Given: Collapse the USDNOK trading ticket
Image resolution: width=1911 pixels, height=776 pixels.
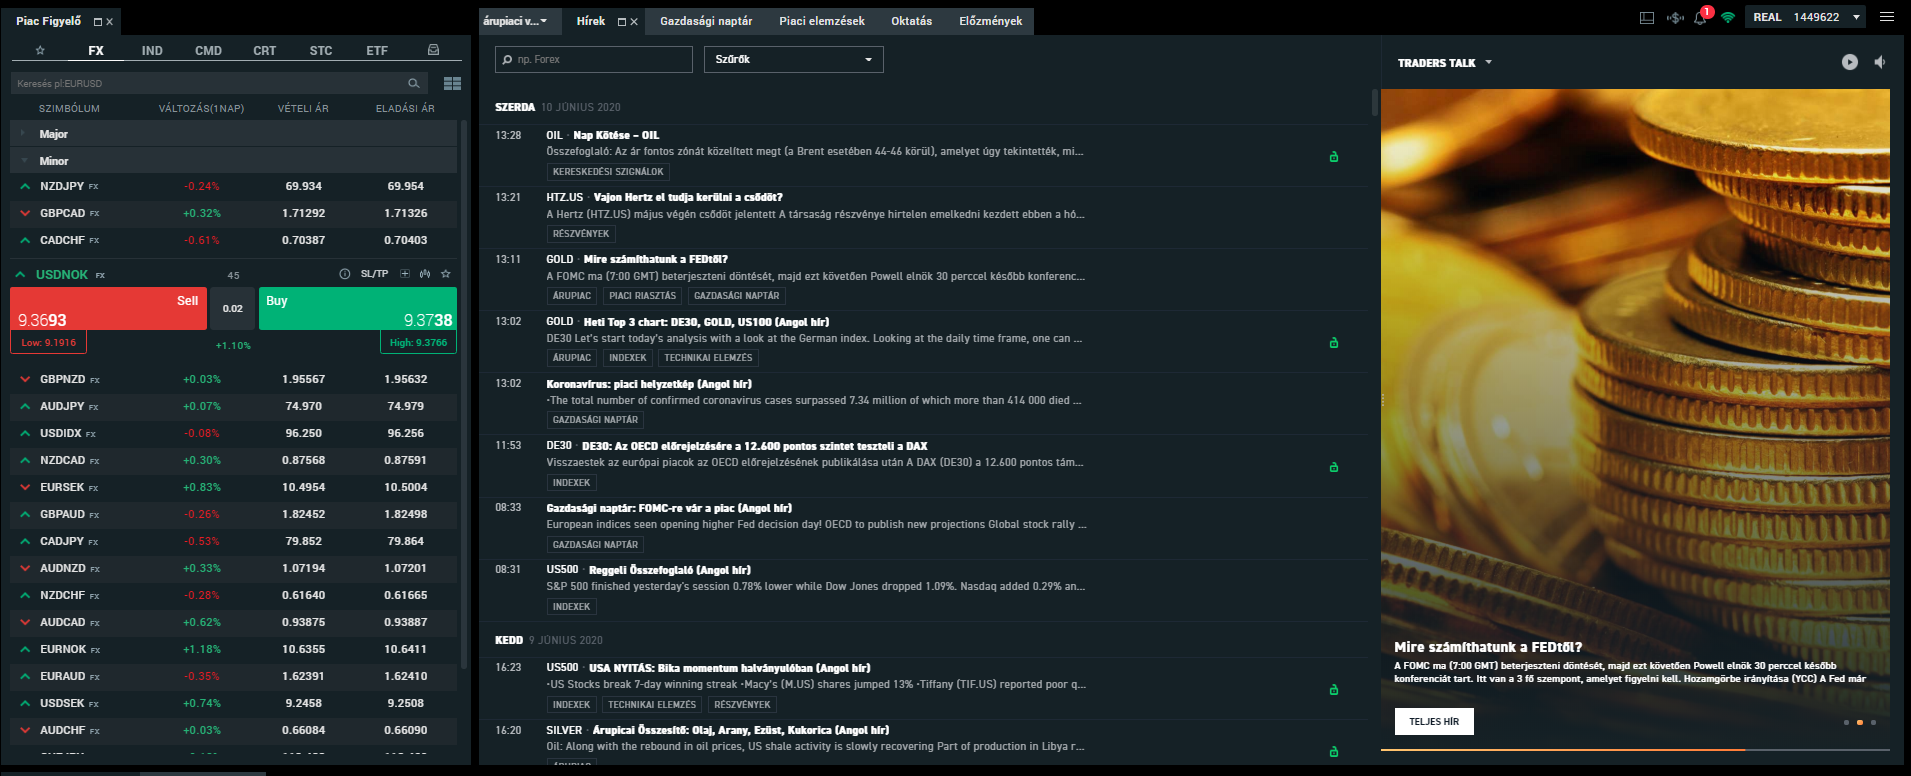Looking at the screenshot, I should (x=20, y=274).
